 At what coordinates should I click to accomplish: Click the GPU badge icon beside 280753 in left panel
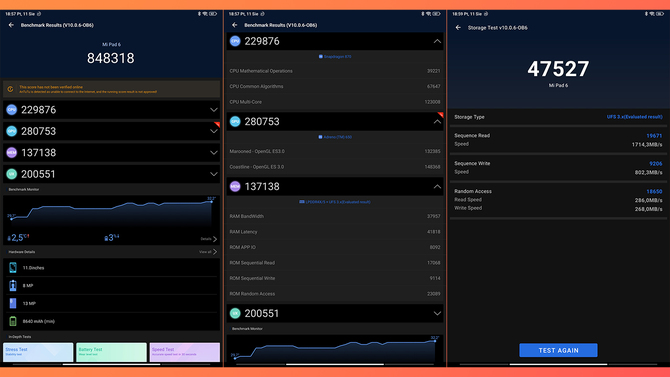click(12, 131)
